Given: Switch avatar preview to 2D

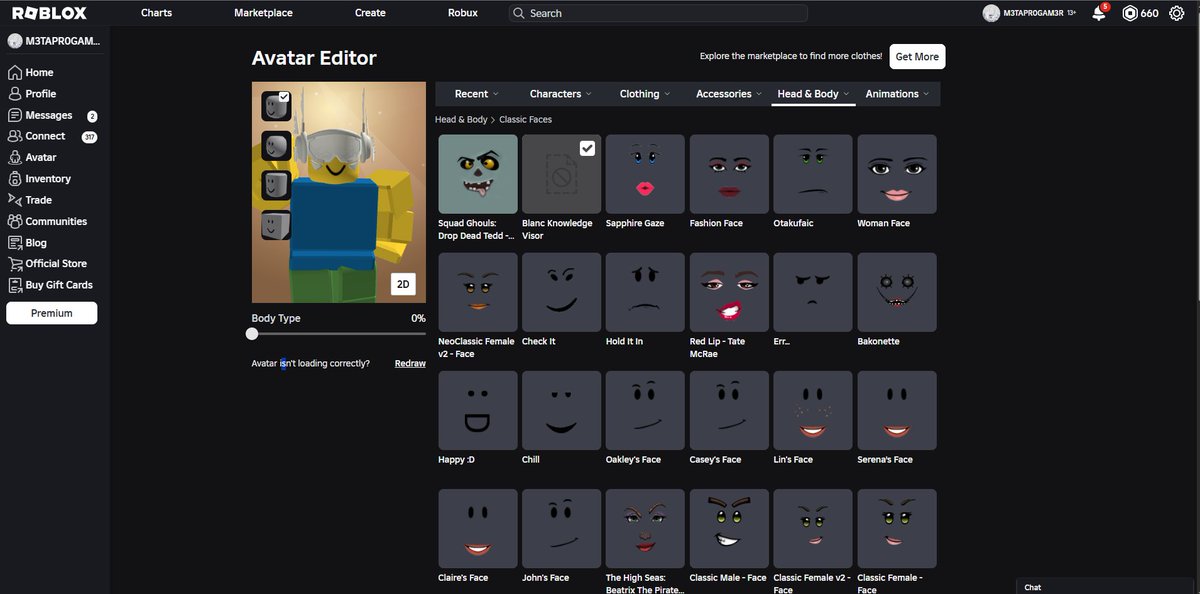Looking at the screenshot, I should tap(403, 284).
